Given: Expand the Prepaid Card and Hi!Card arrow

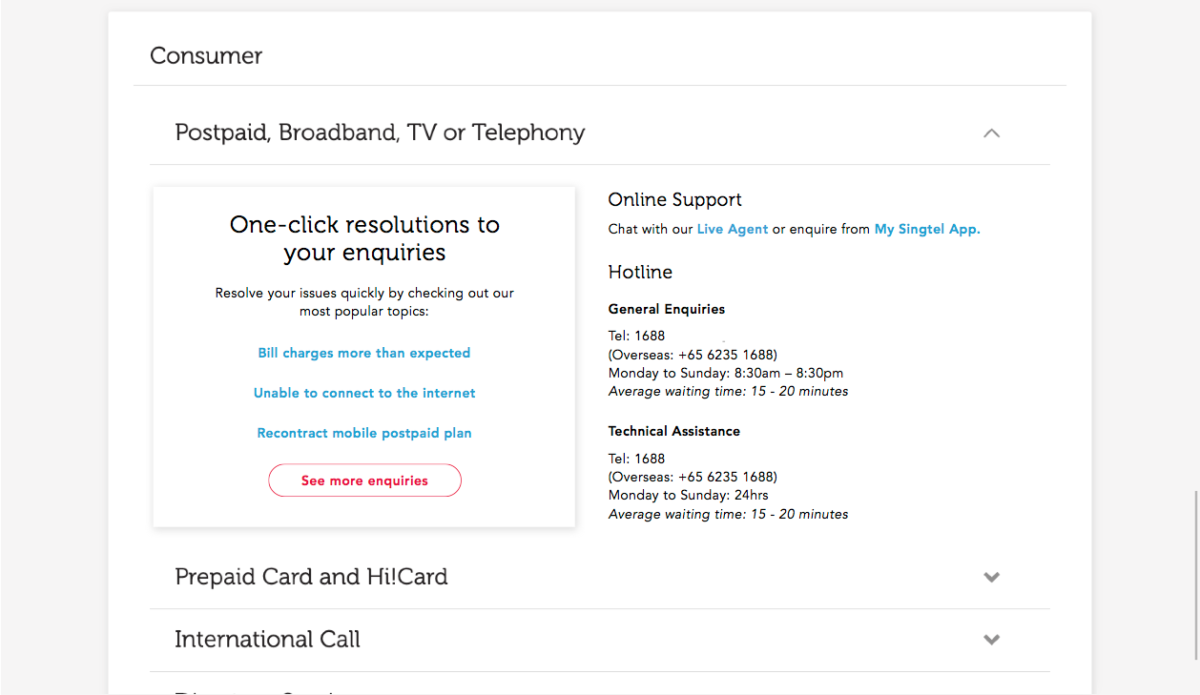Looking at the screenshot, I should point(991,577).
